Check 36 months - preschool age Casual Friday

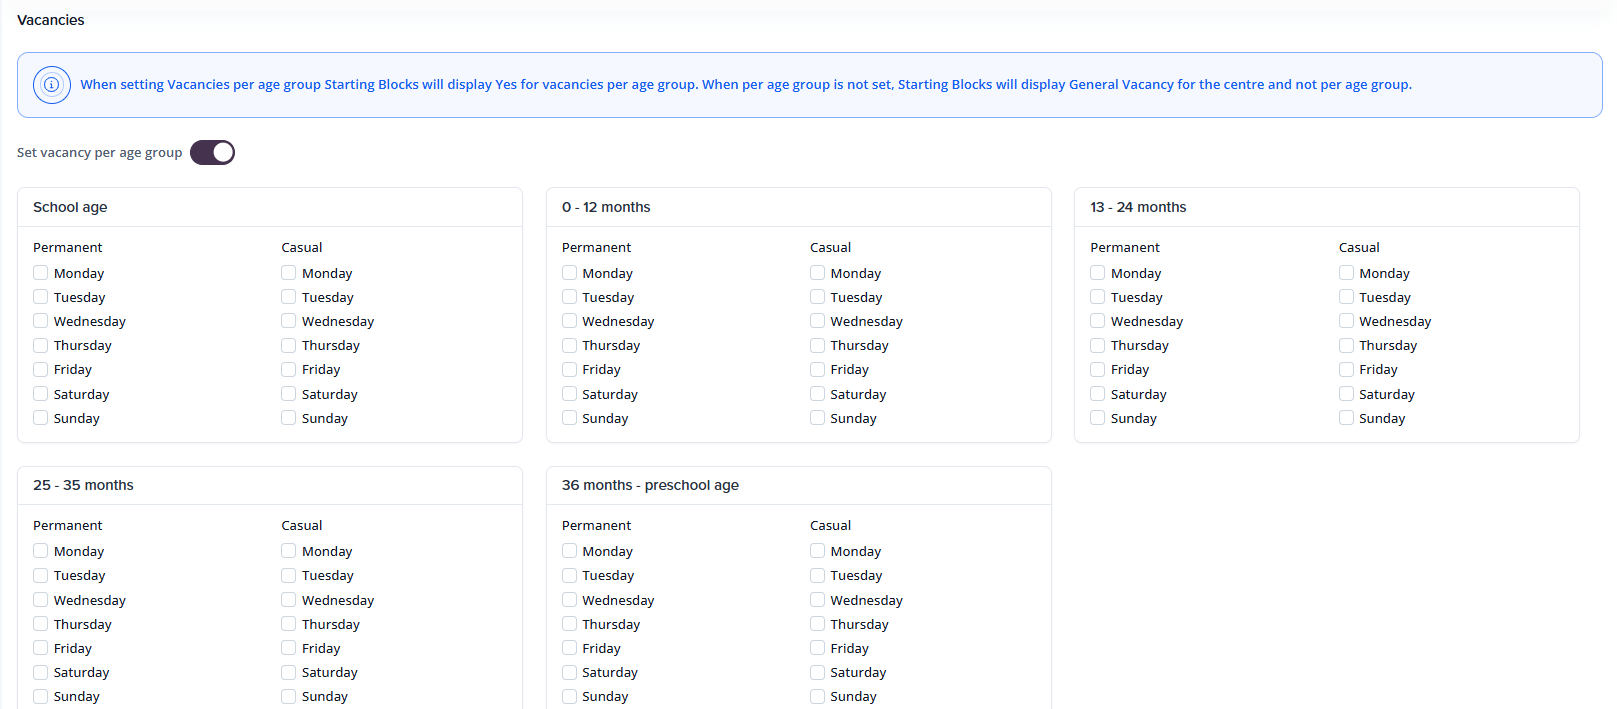click(818, 648)
